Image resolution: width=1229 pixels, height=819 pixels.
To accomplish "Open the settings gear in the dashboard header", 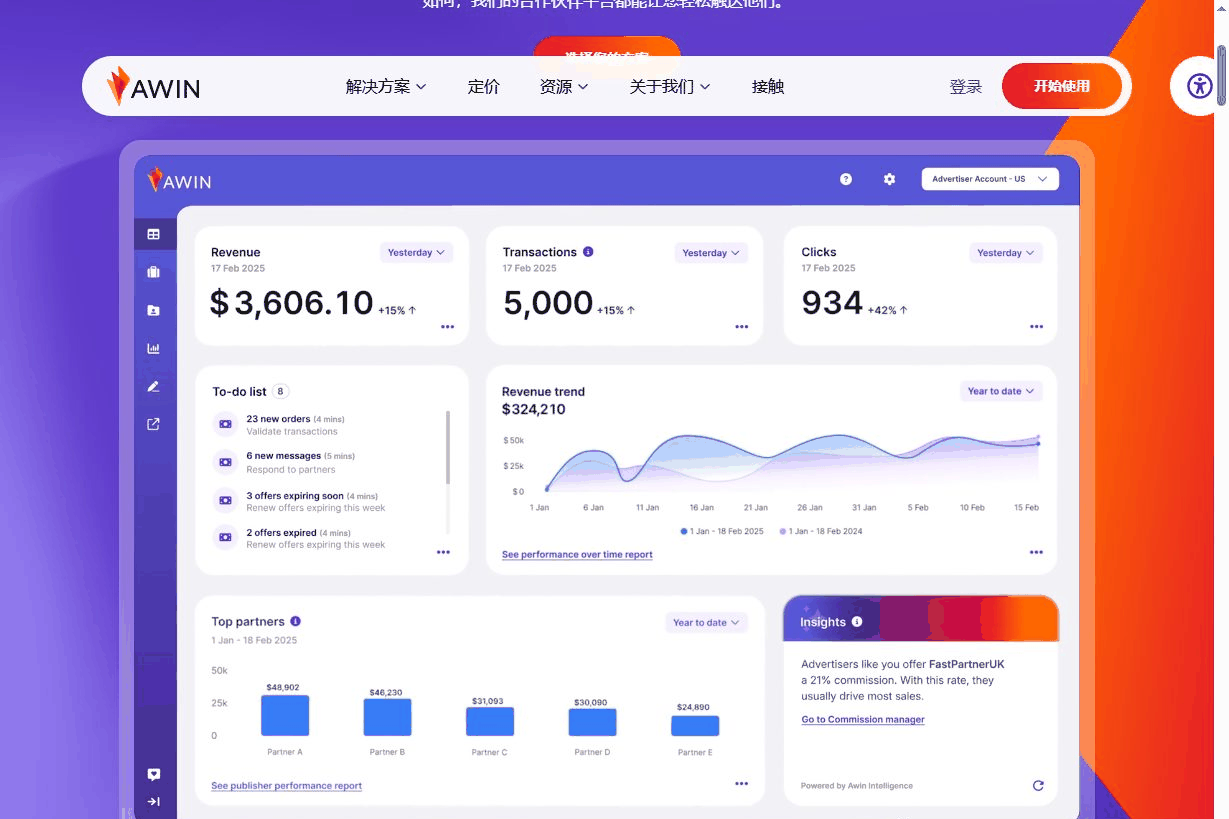I will tap(889, 179).
